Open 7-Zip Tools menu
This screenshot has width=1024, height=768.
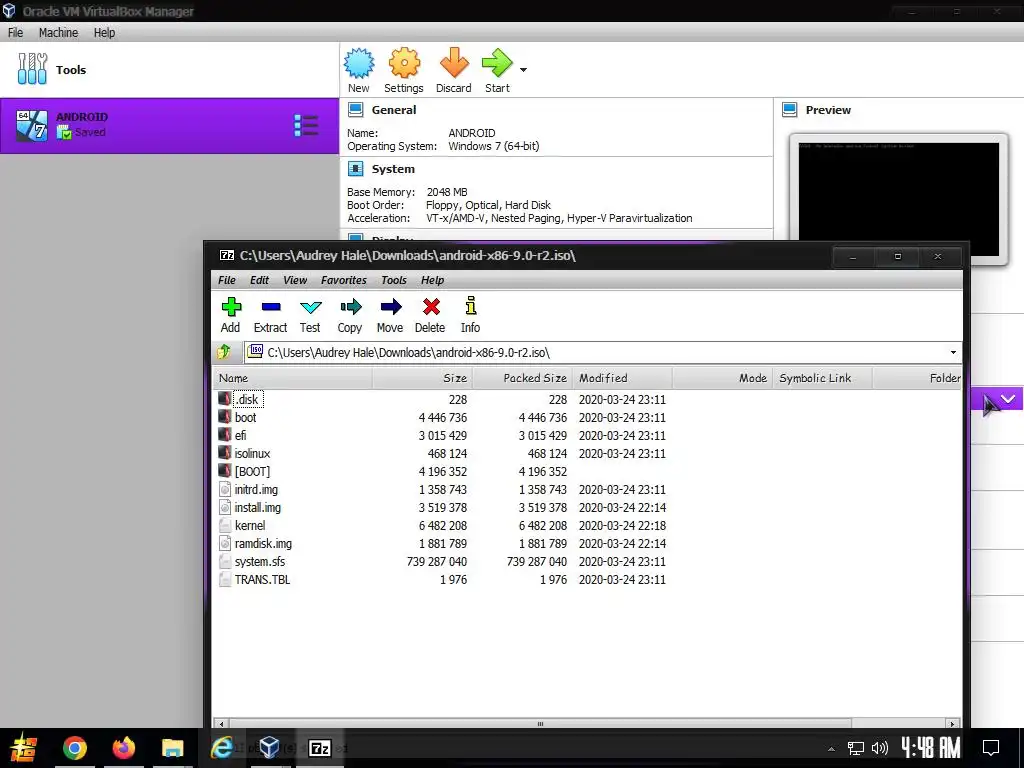pos(394,280)
